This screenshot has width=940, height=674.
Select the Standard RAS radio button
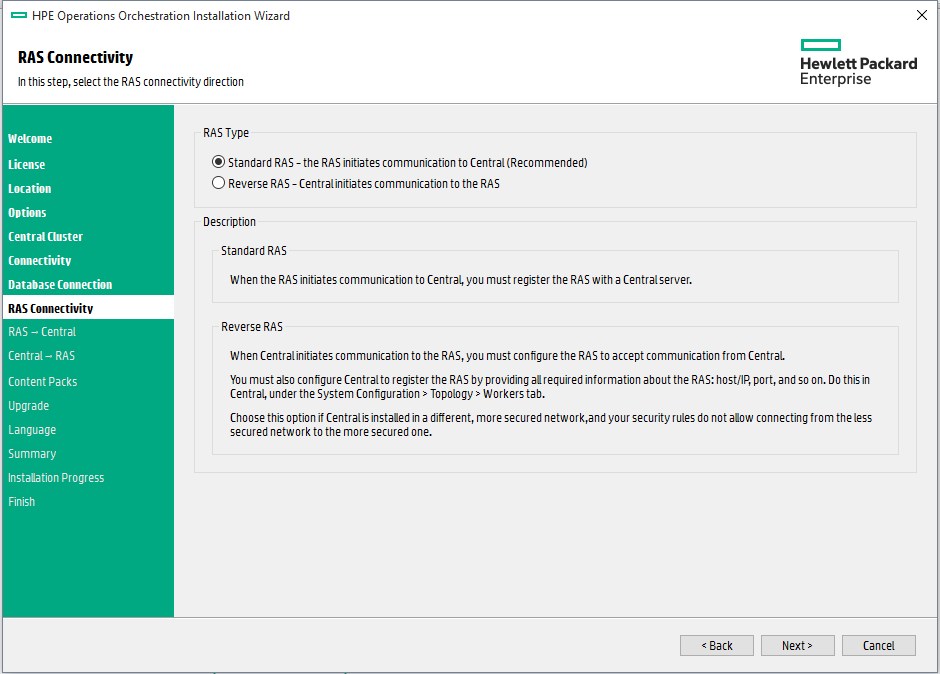click(x=219, y=162)
